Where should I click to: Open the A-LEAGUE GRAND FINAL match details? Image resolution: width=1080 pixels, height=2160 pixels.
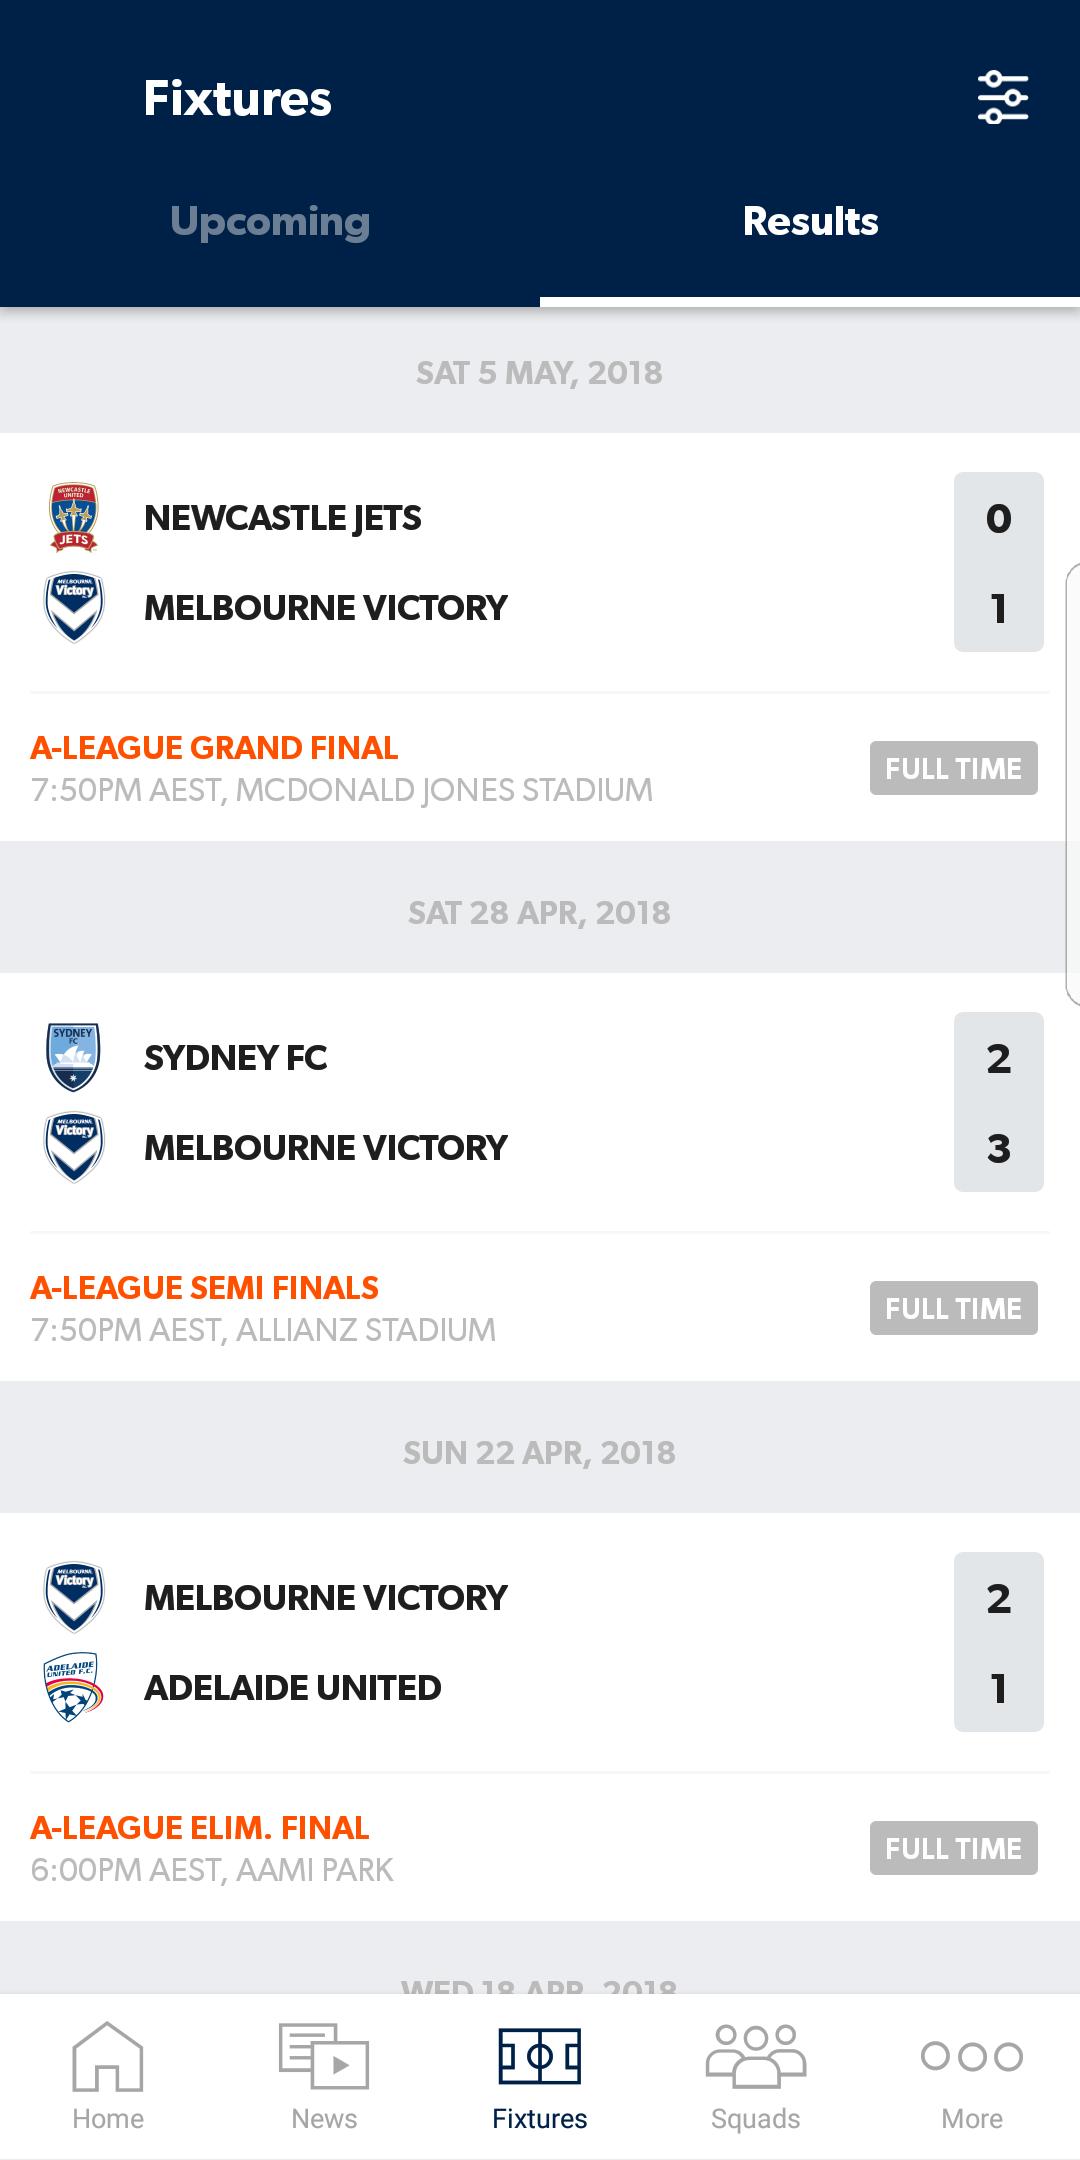pyautogui.click(x=213, y=746)
